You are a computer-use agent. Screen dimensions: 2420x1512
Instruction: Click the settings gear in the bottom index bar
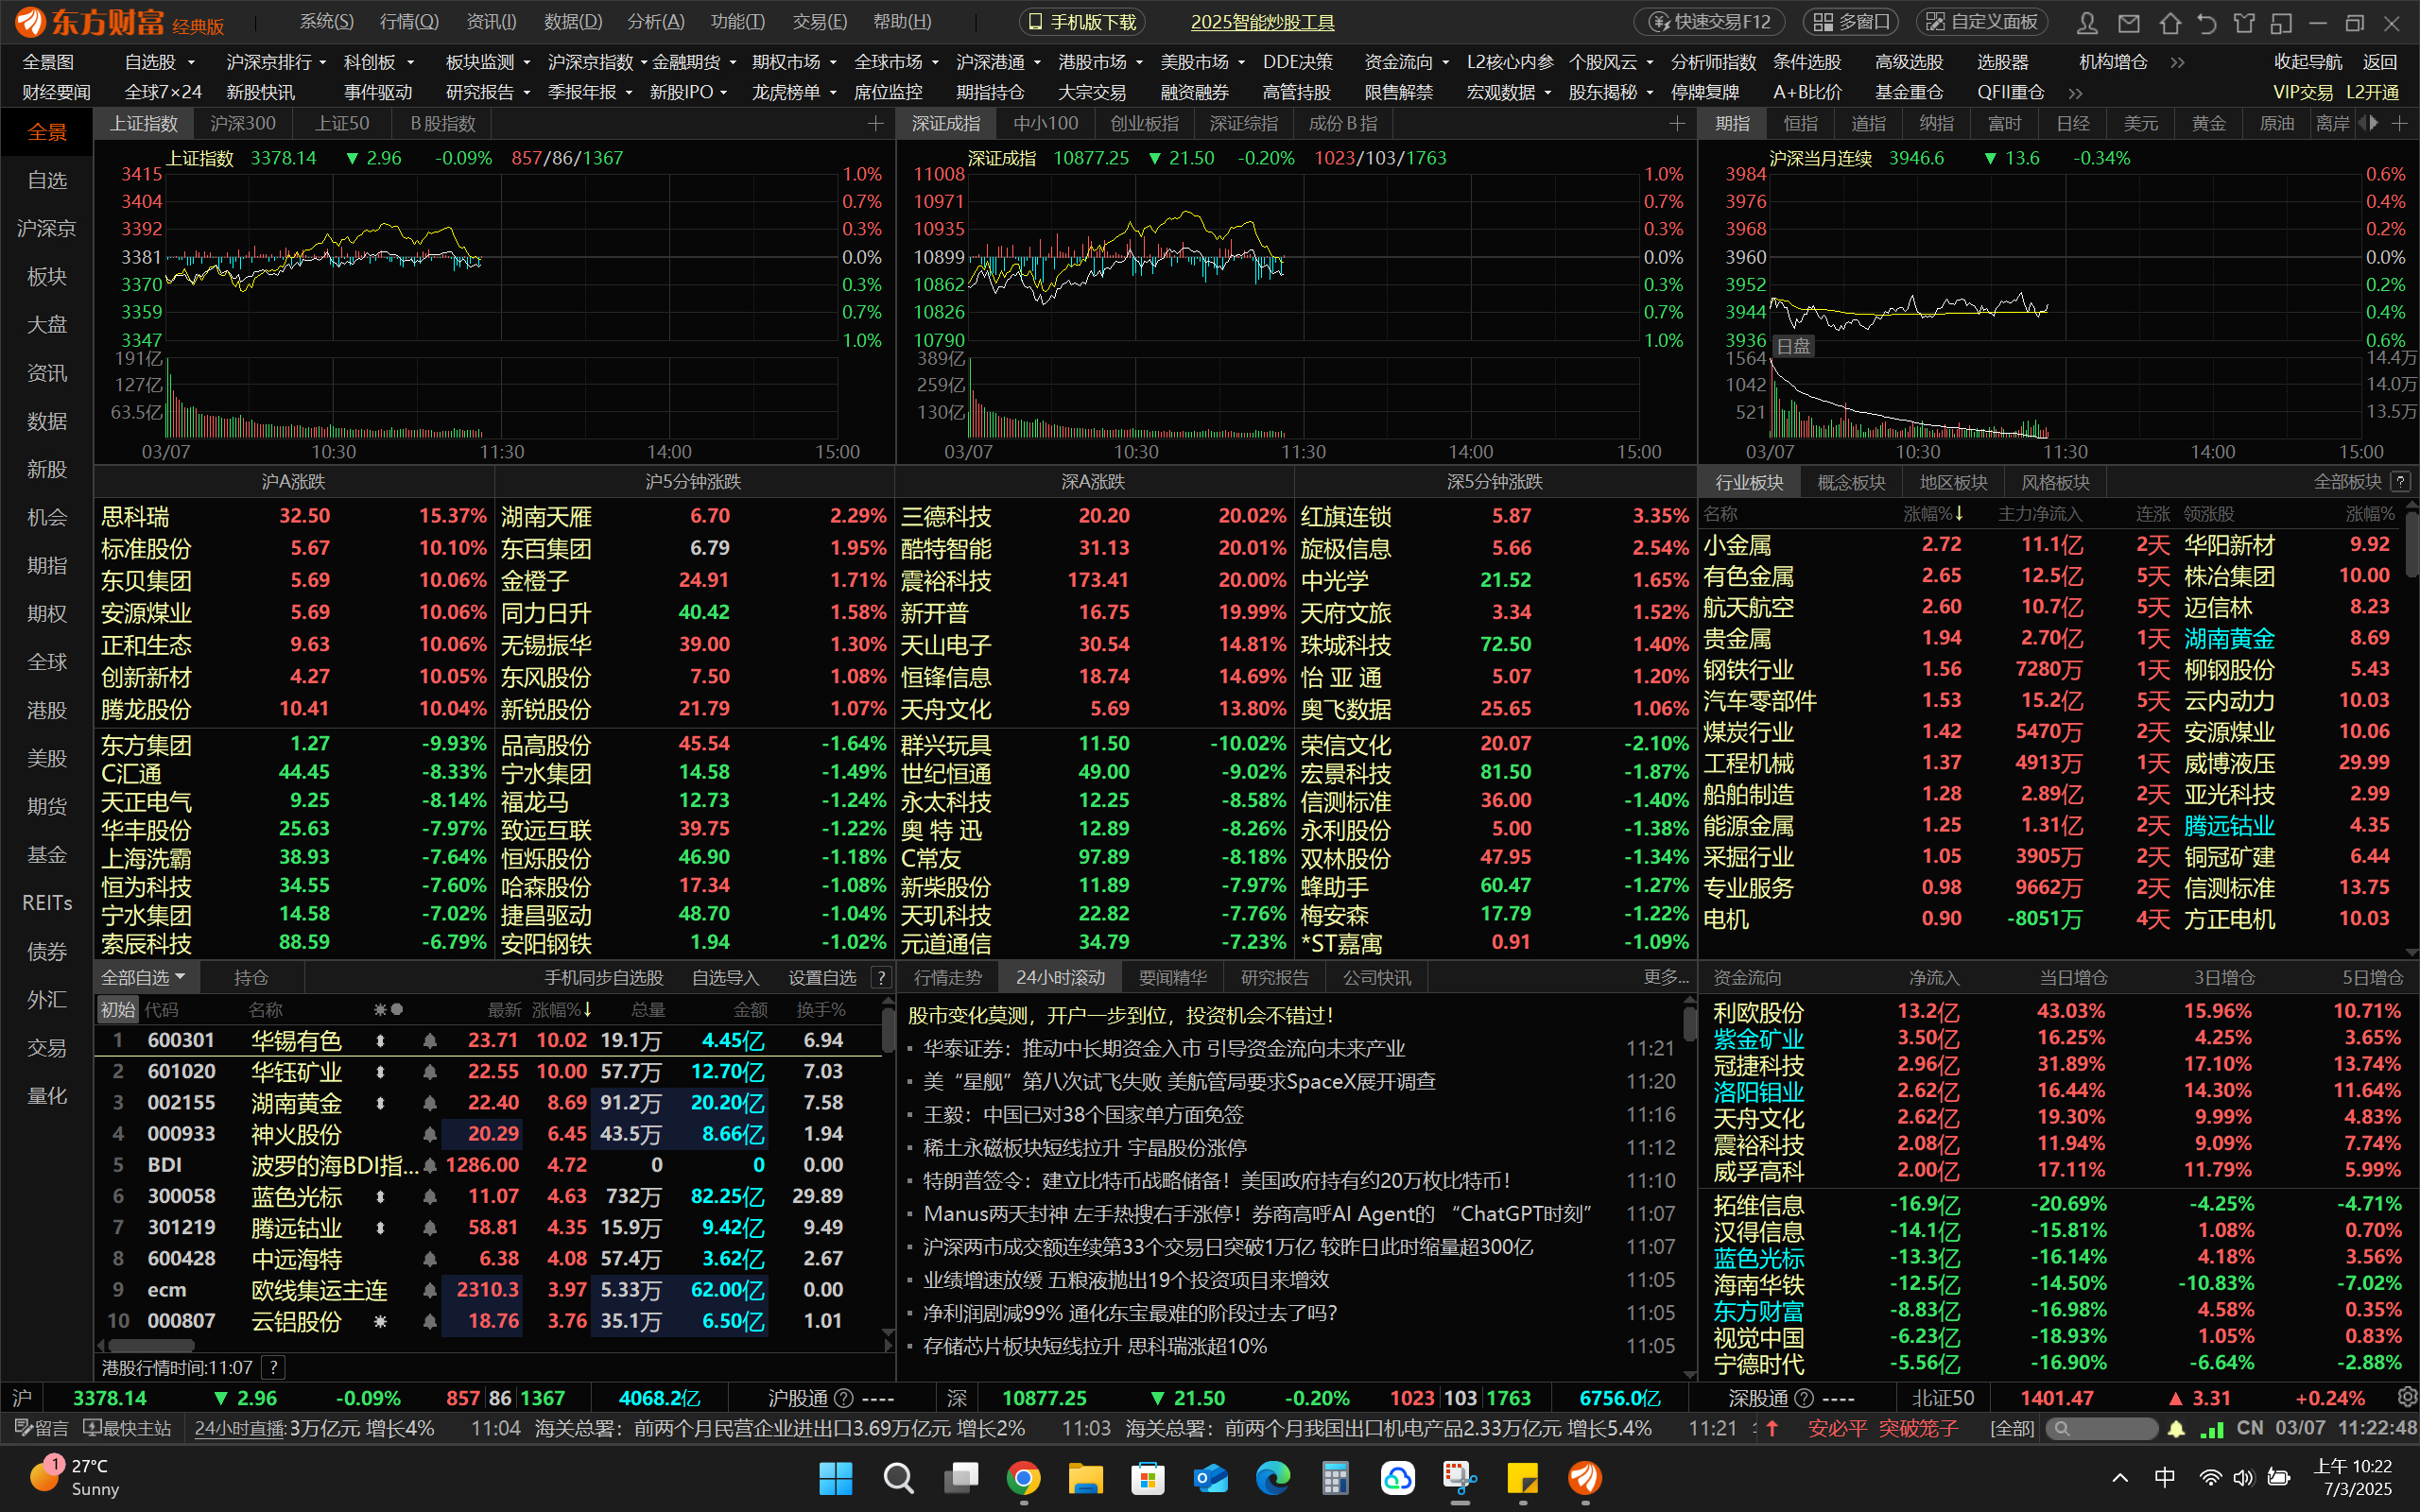[x=2407, y=1397]
